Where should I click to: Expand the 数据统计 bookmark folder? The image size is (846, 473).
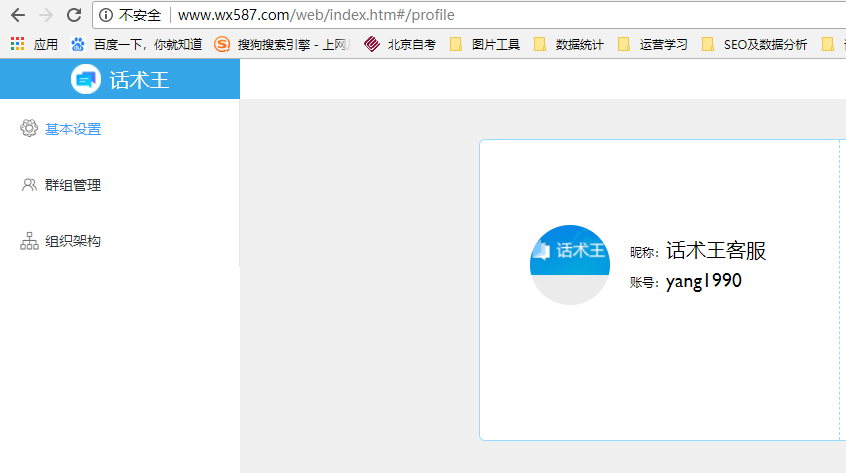click(x=569, y=44)
